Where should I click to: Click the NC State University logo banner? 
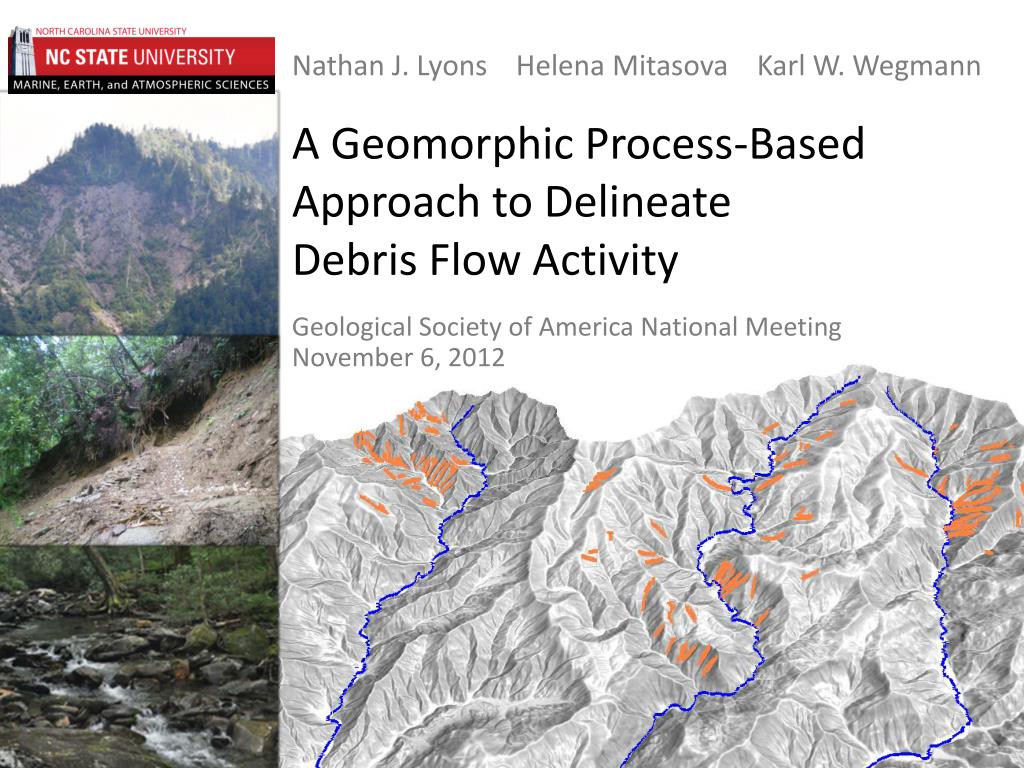point(142,60)
